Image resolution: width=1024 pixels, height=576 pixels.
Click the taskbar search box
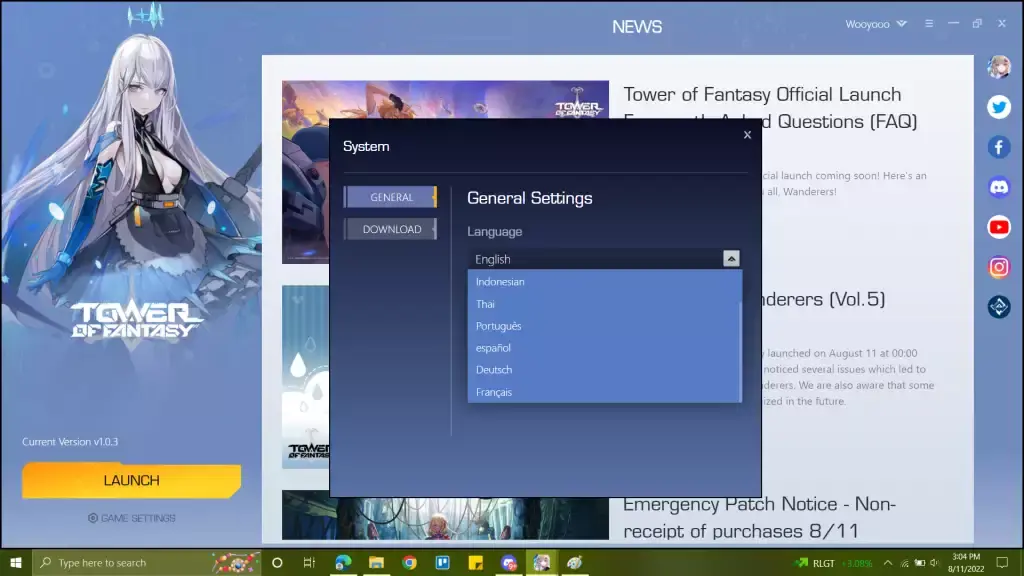pos(146,562)
